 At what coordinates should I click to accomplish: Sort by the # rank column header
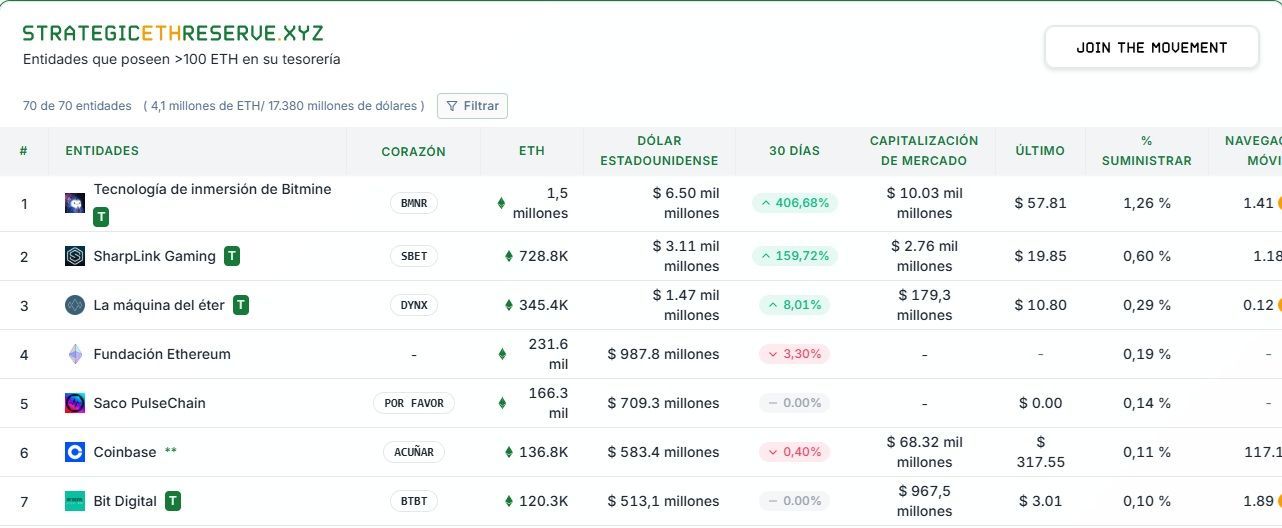pos(24,151)
